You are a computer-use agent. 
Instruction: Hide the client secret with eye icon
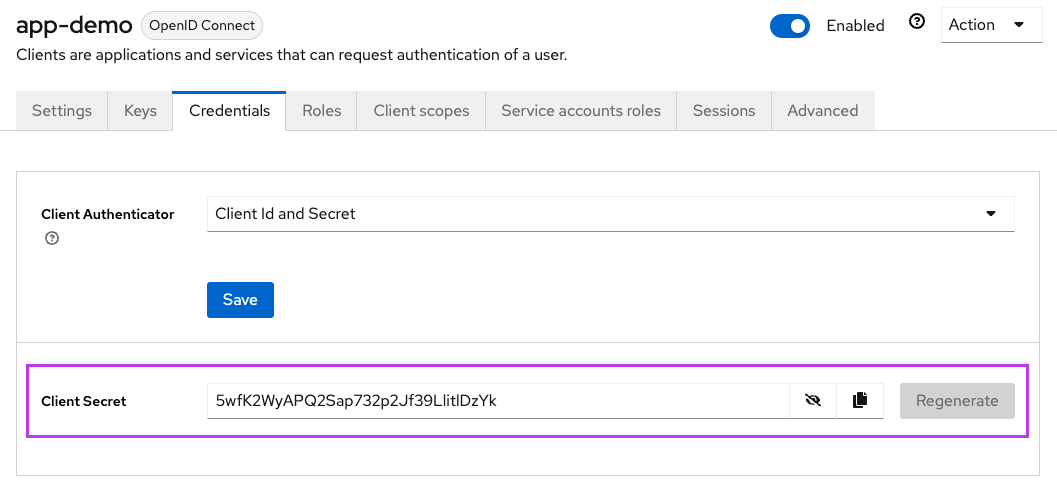click(x=812, y=401)
